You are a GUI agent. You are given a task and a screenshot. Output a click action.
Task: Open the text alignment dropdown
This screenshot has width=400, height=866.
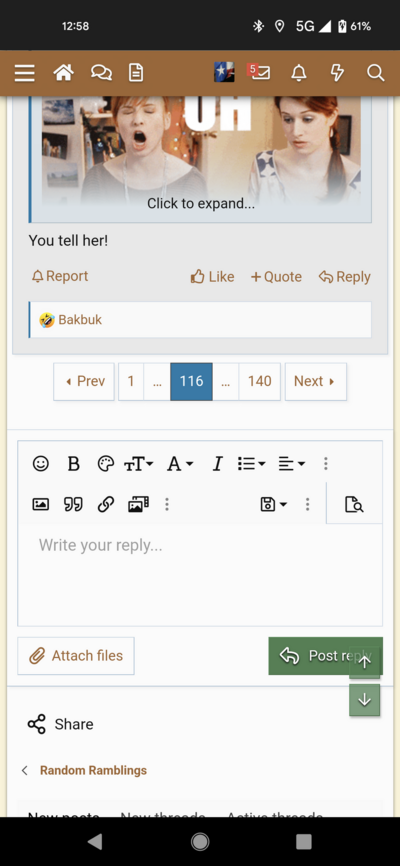coord(292,463)
